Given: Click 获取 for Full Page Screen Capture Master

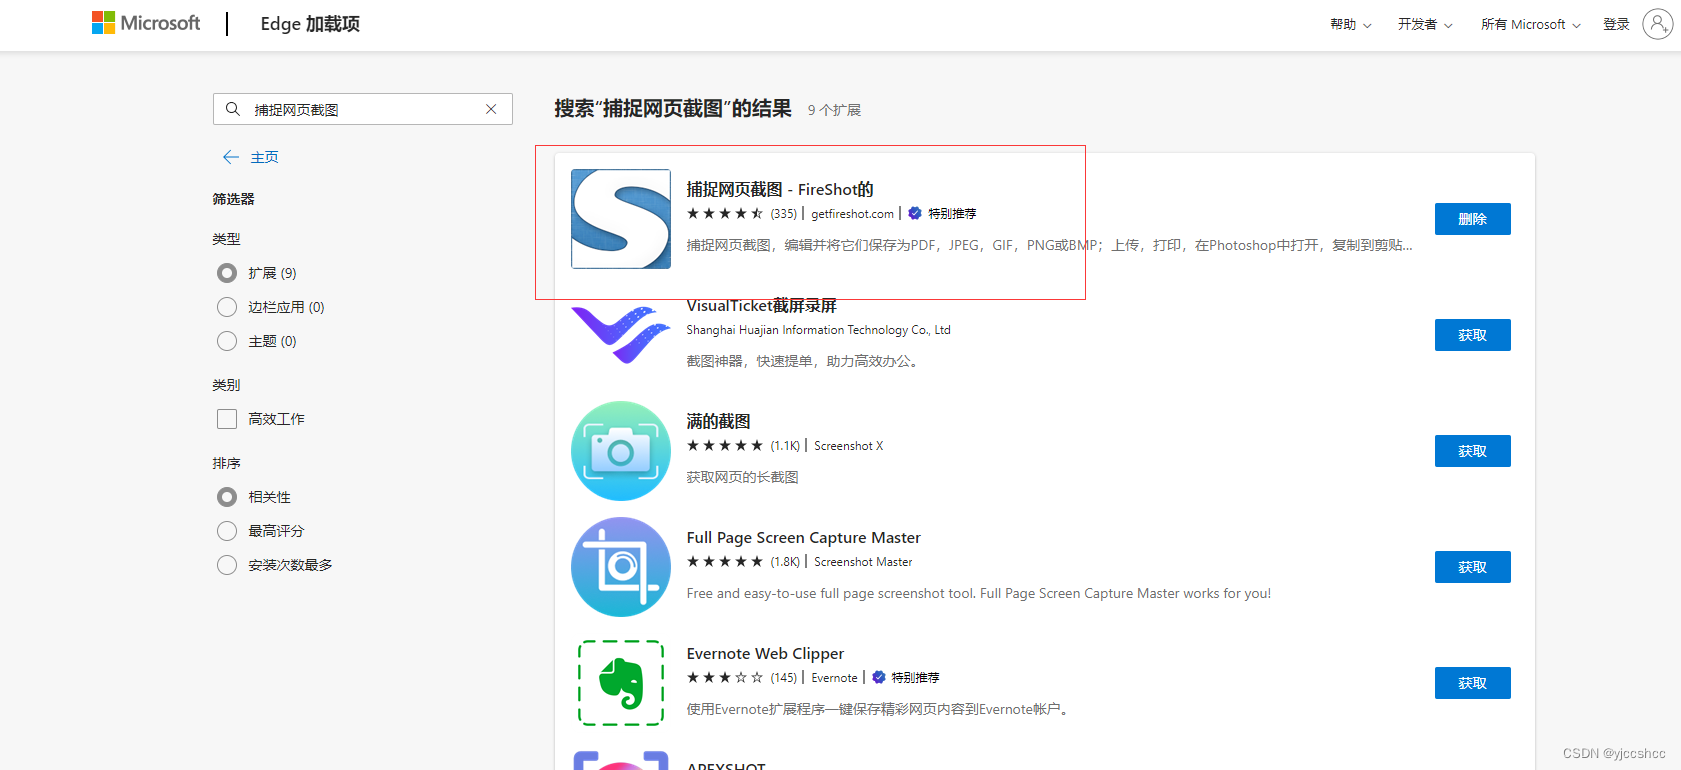Looking at the screenshot, I should [1472, 567].
